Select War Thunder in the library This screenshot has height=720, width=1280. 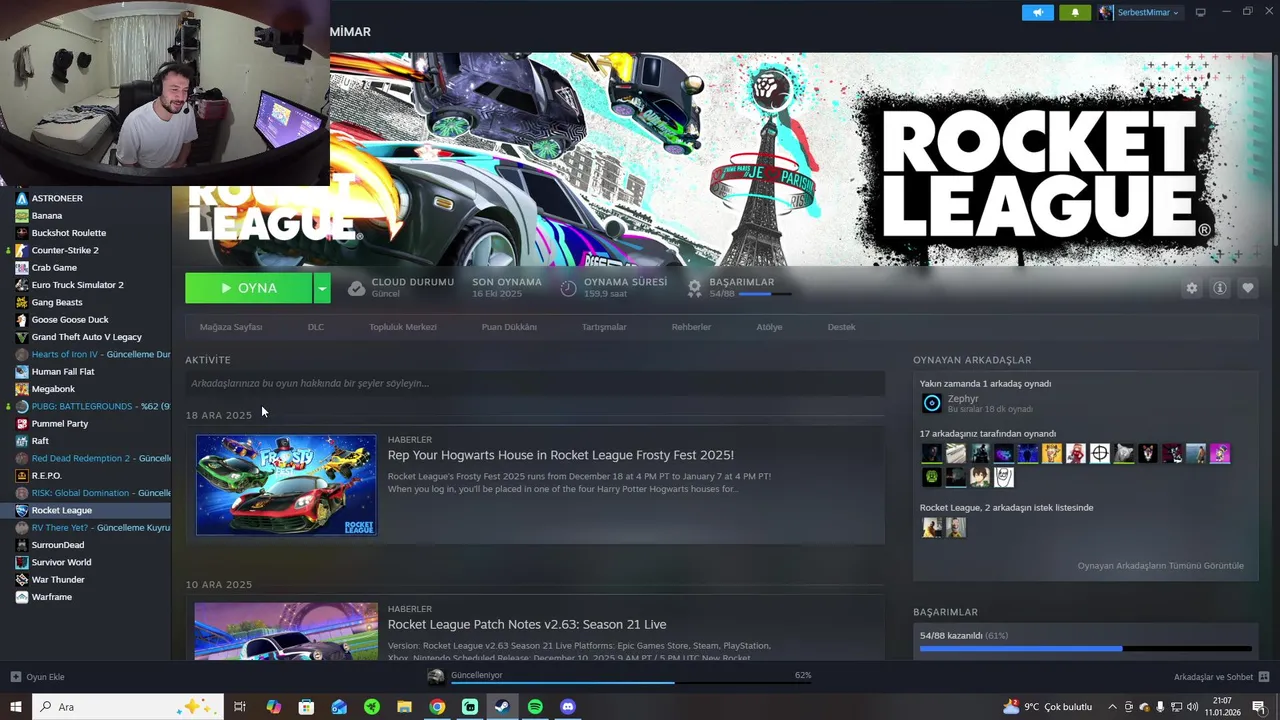58,580
